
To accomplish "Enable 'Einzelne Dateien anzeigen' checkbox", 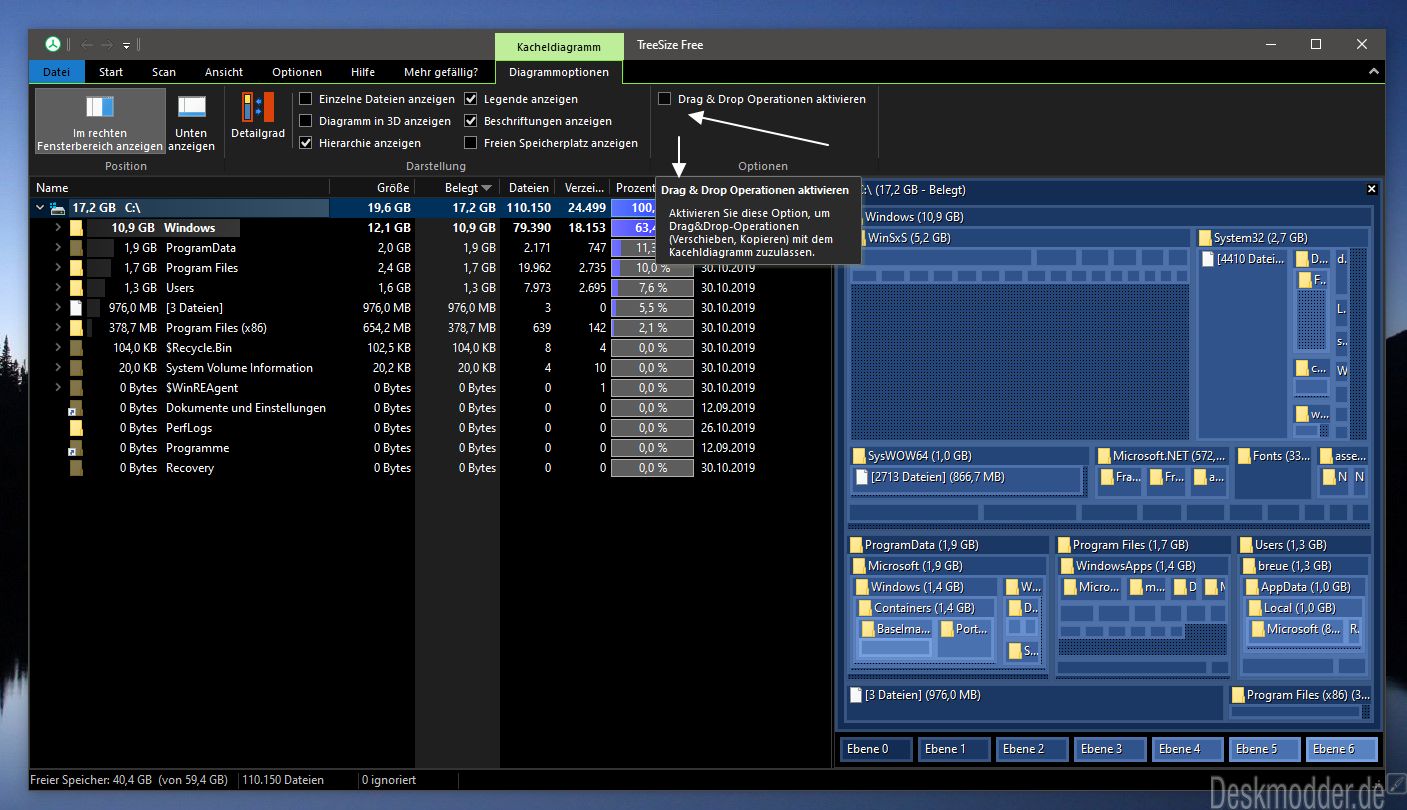I will 306,99.
